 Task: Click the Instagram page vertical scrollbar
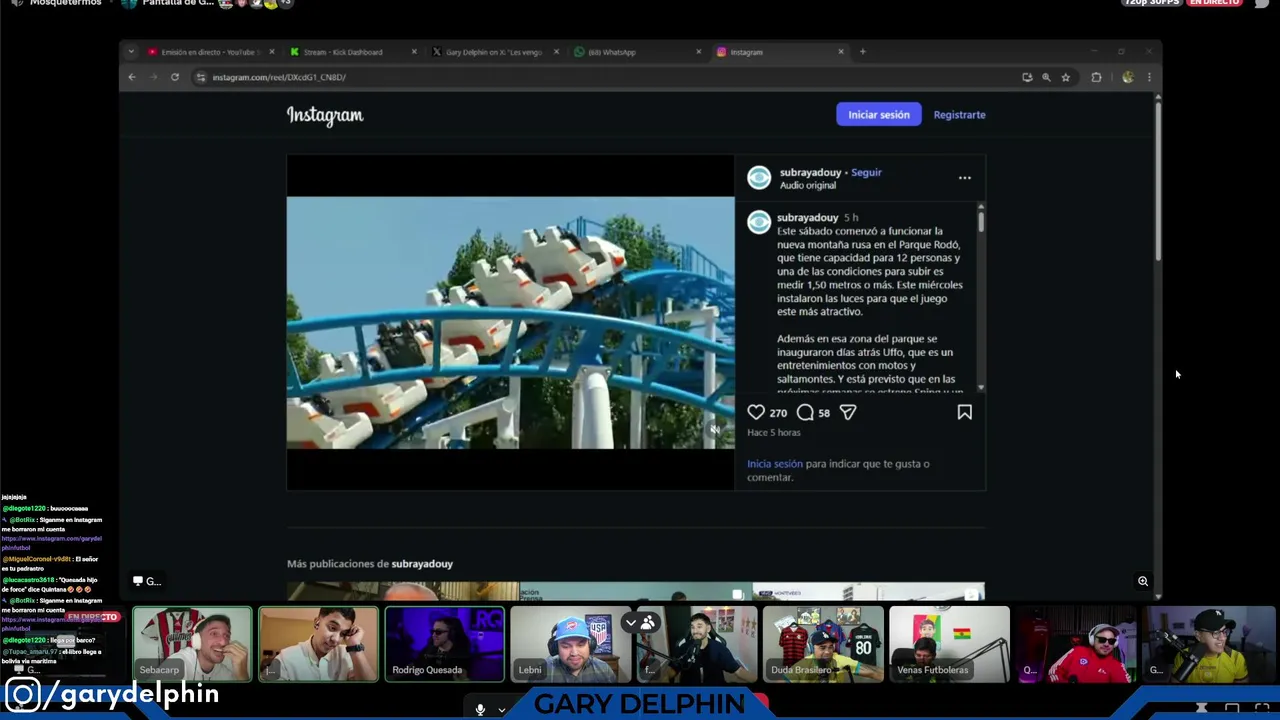pos(1158,180)
